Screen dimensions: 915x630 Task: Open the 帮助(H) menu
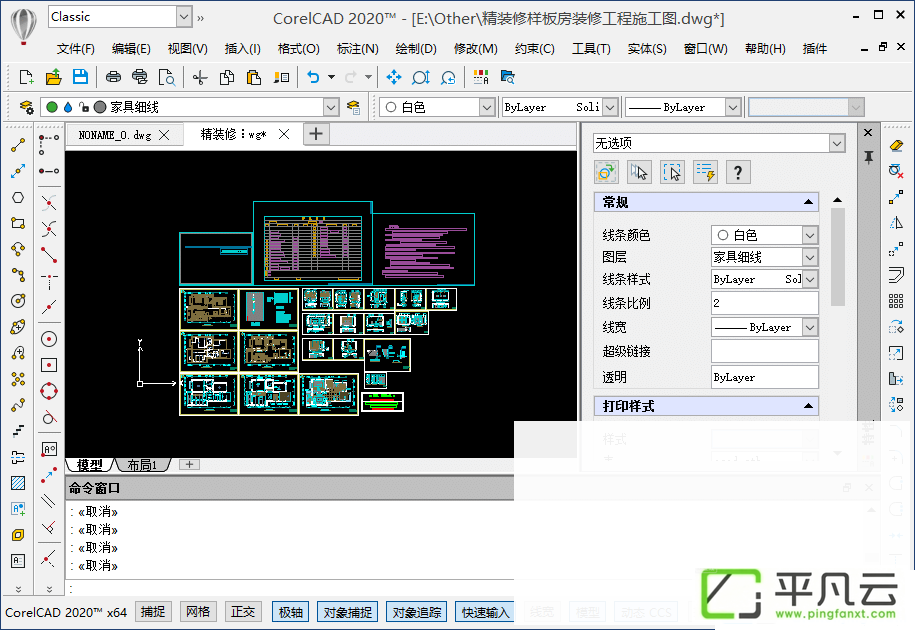tap(765, 48)
